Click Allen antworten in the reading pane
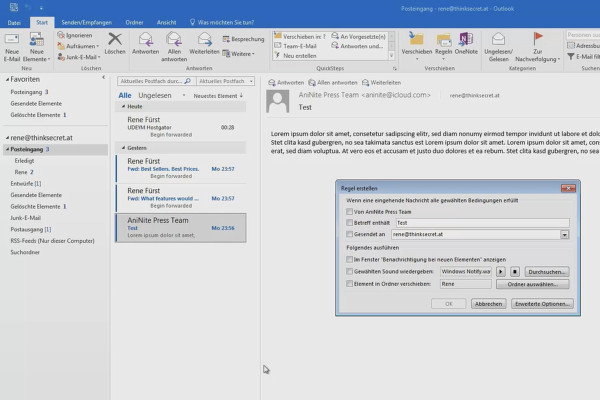This screenshot has width=600, height=400. (333, 83)
